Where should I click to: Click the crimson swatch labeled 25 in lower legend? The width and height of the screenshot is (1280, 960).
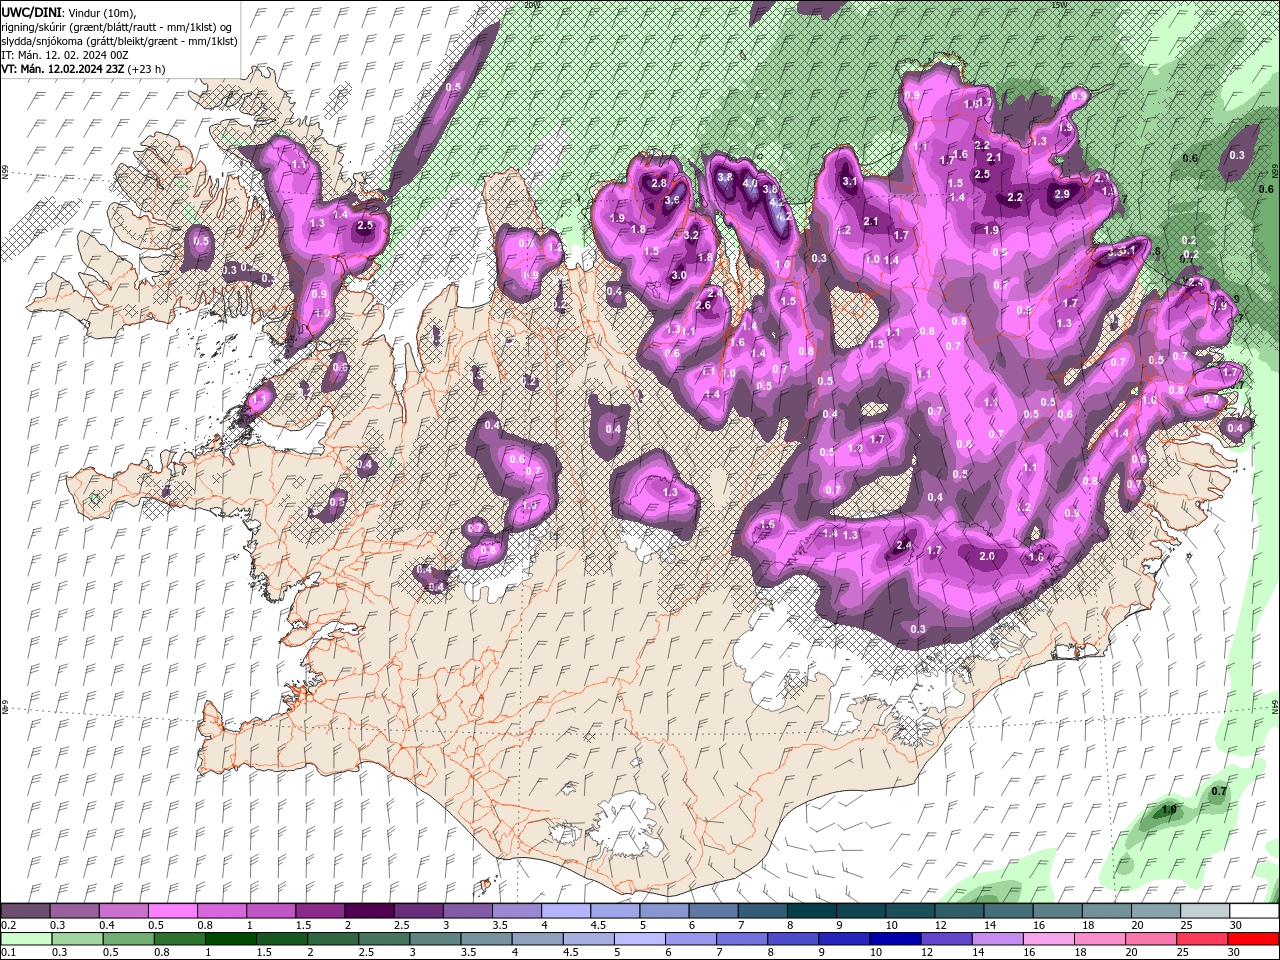(x=1203, y=939)
